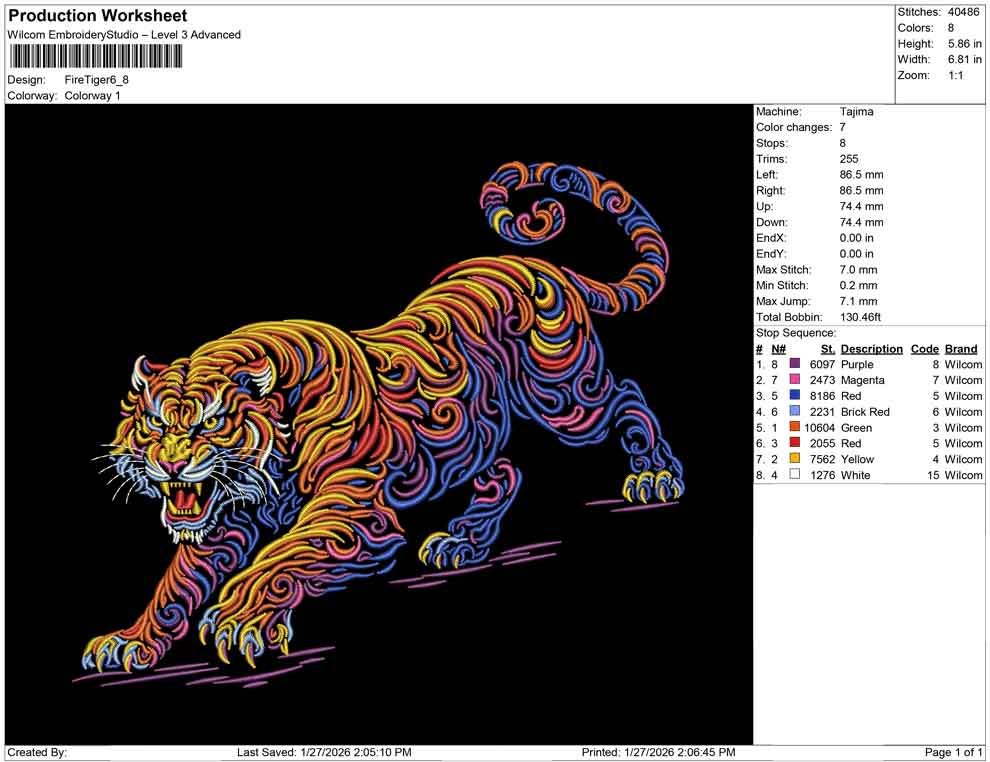Click the Purple color swatch in stop sequence

[x=795, y=365]
